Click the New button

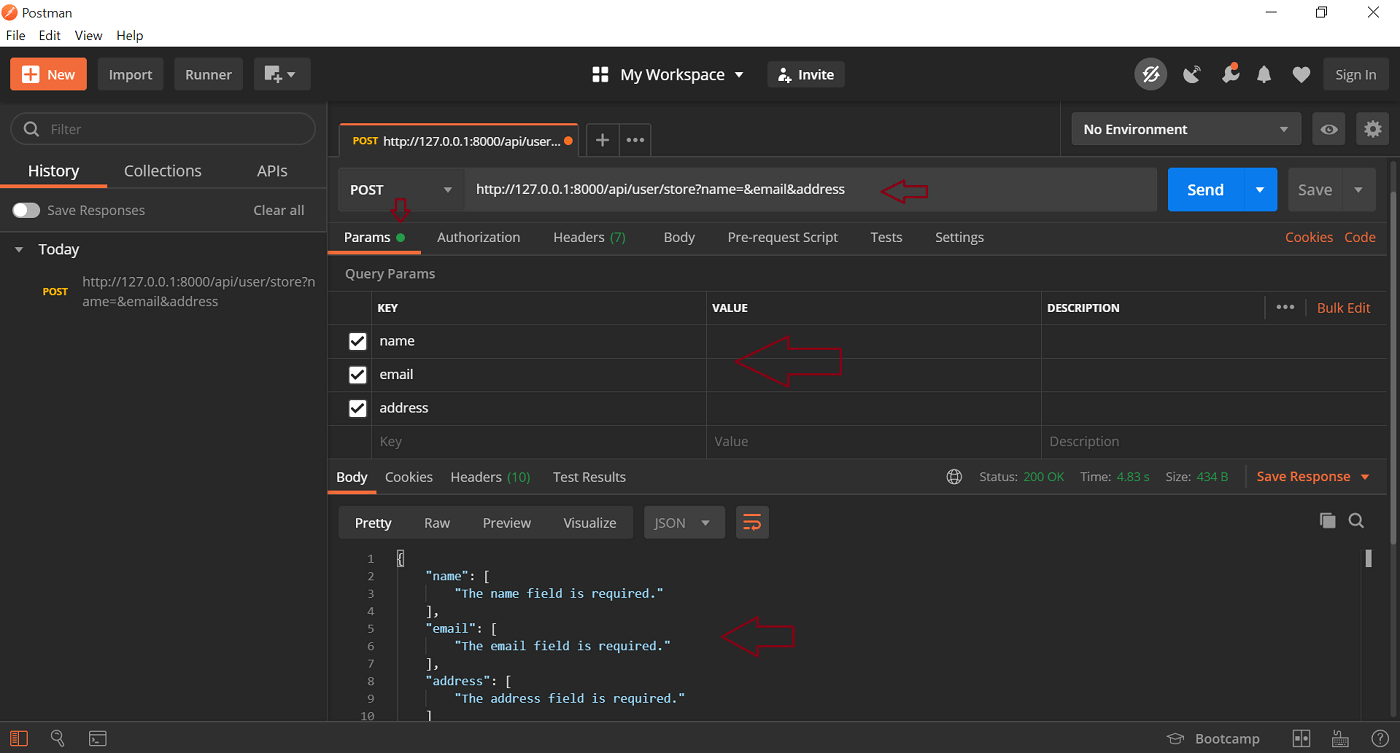(49, 74)
